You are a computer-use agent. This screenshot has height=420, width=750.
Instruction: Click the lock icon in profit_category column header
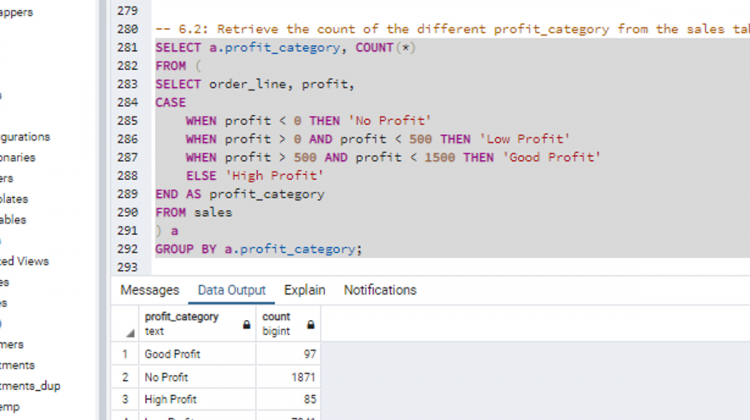click(246, 325)
